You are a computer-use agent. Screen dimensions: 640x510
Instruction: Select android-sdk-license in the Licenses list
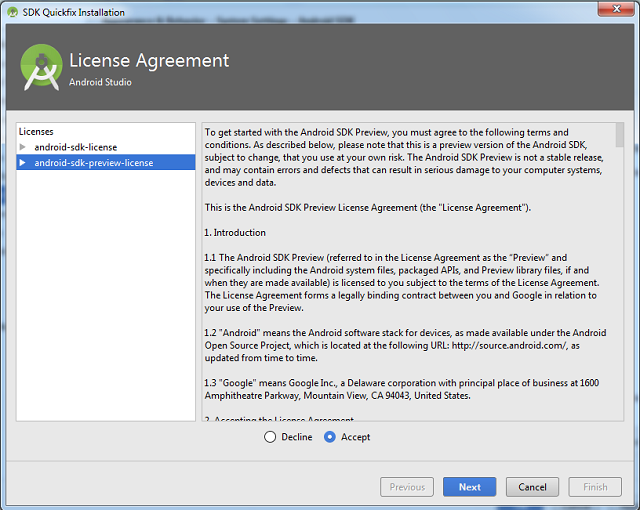click(76, 147)
